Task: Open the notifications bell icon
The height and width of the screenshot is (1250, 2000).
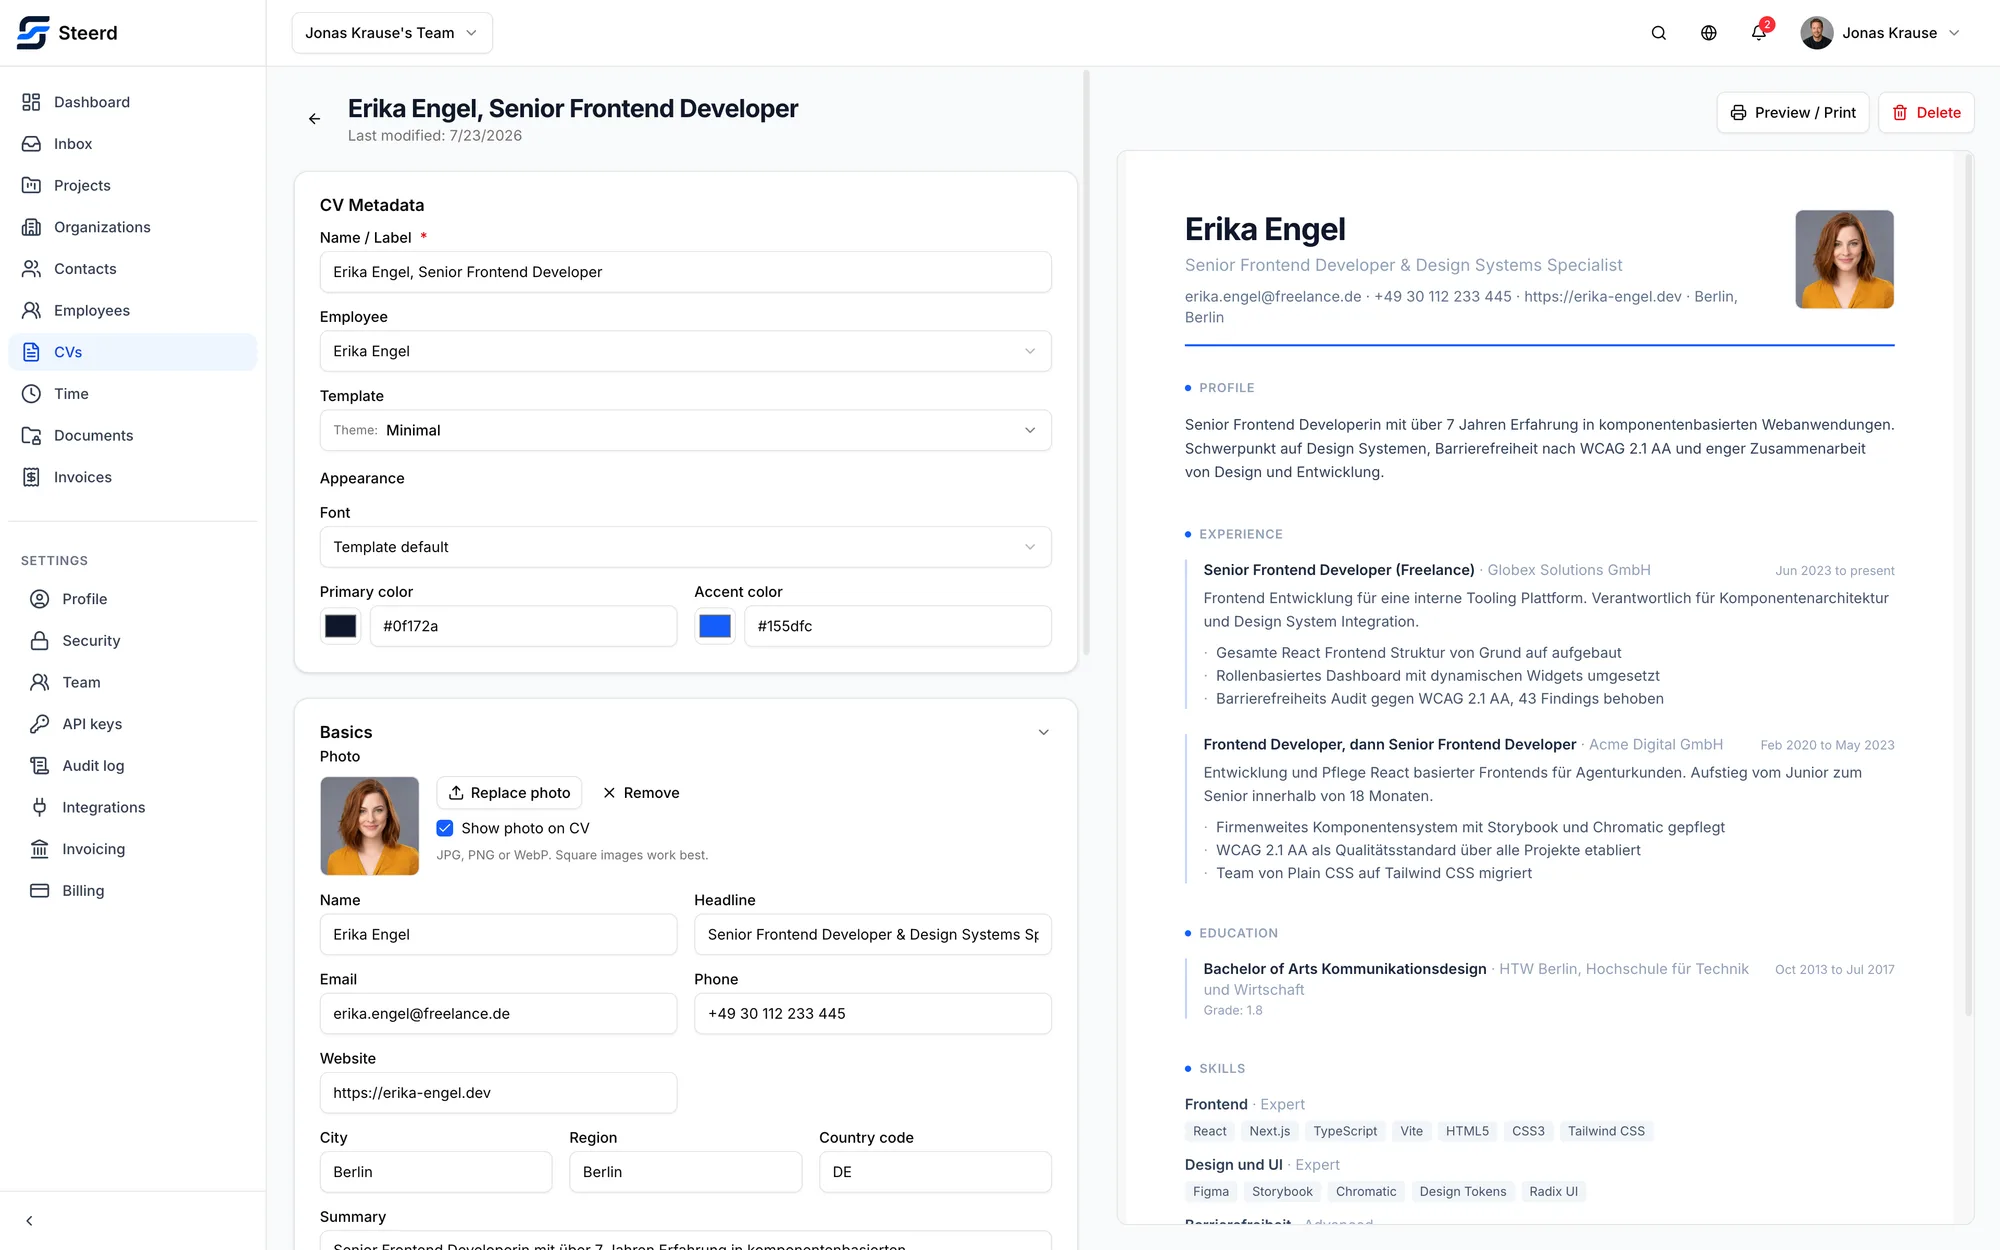Action: pos(1759,33)
